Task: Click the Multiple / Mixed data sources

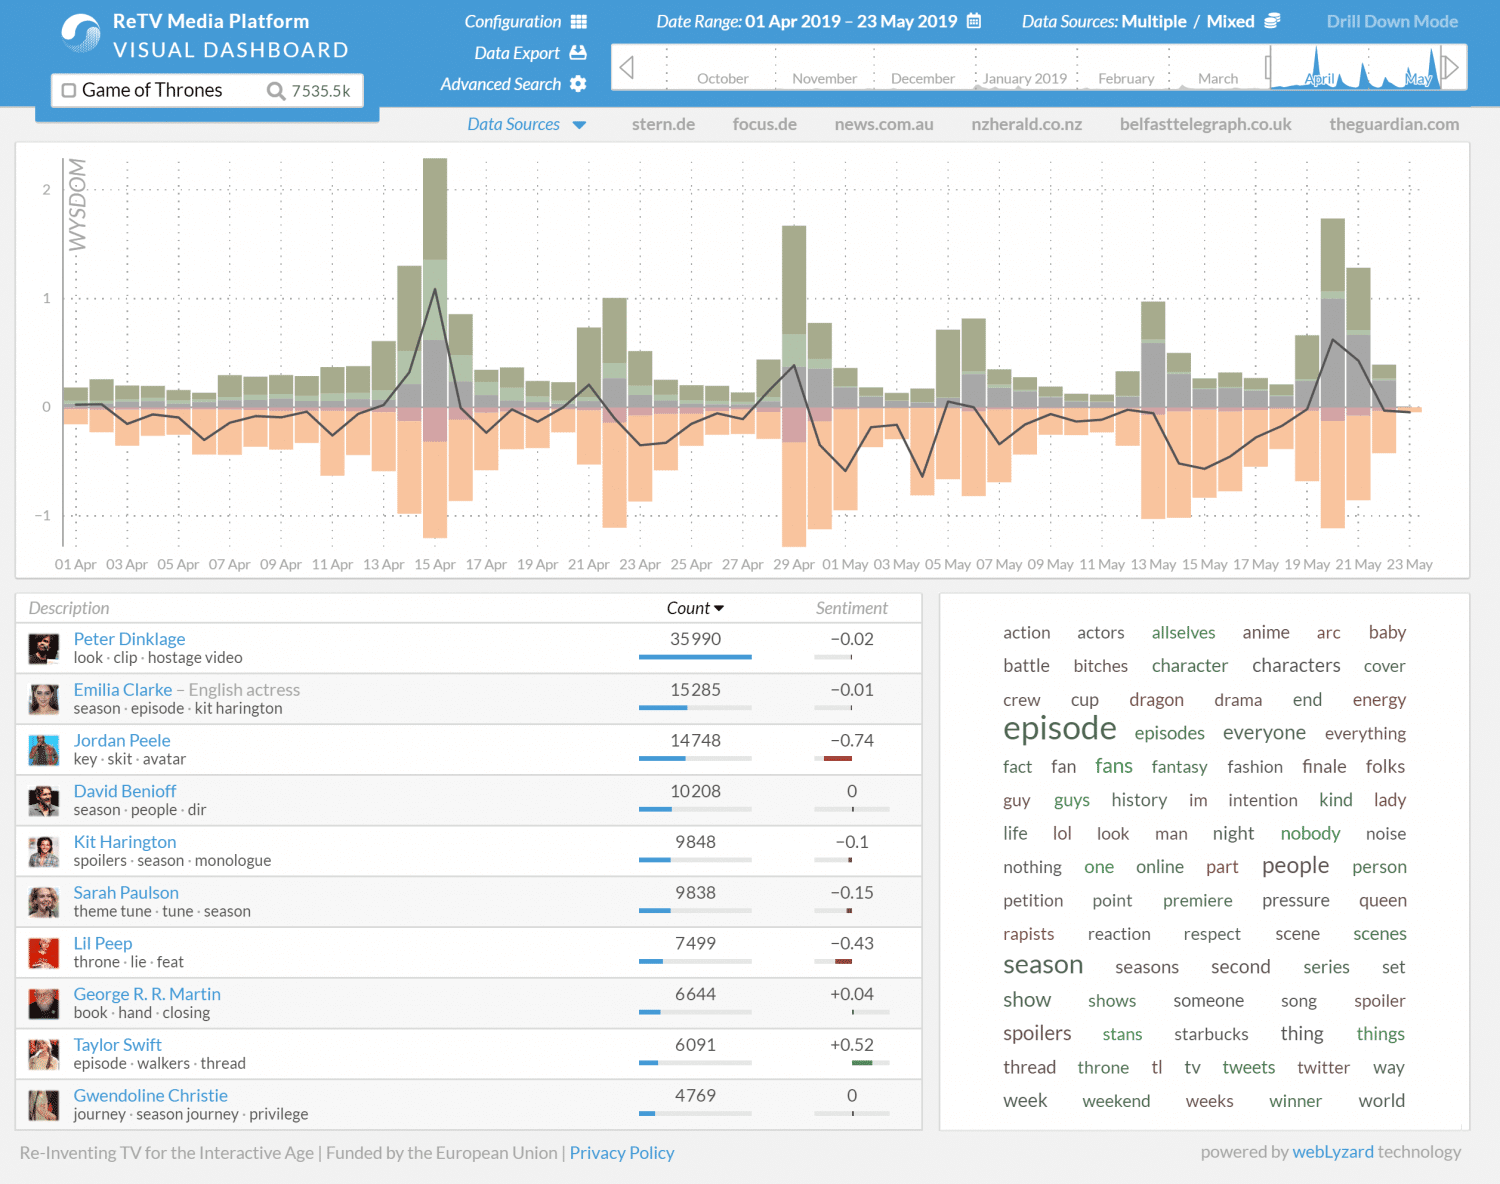Action: click(x=1188, y=21)
